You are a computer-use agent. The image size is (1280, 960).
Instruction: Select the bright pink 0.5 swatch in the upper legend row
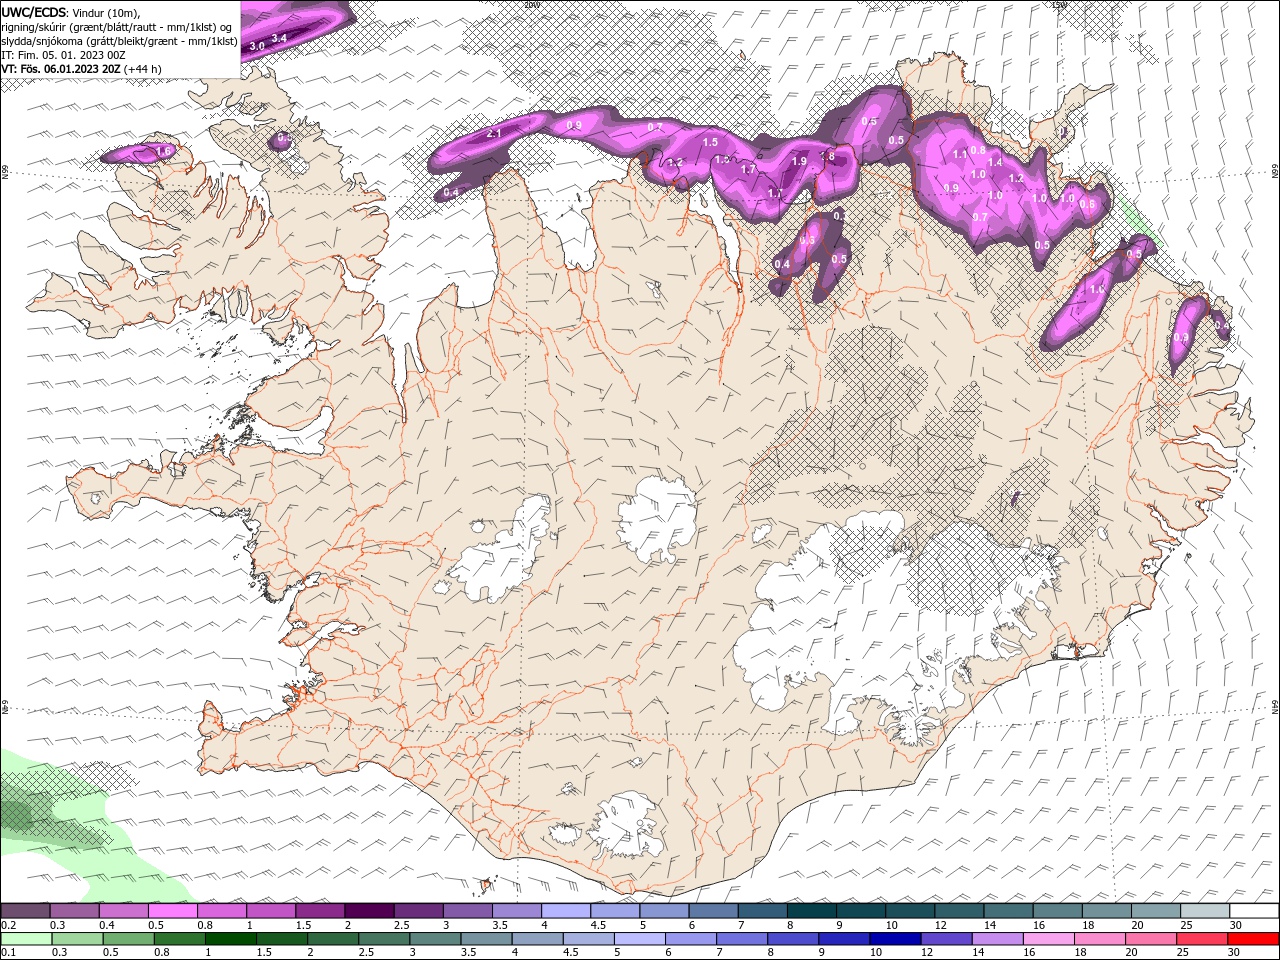pos(172,911)
